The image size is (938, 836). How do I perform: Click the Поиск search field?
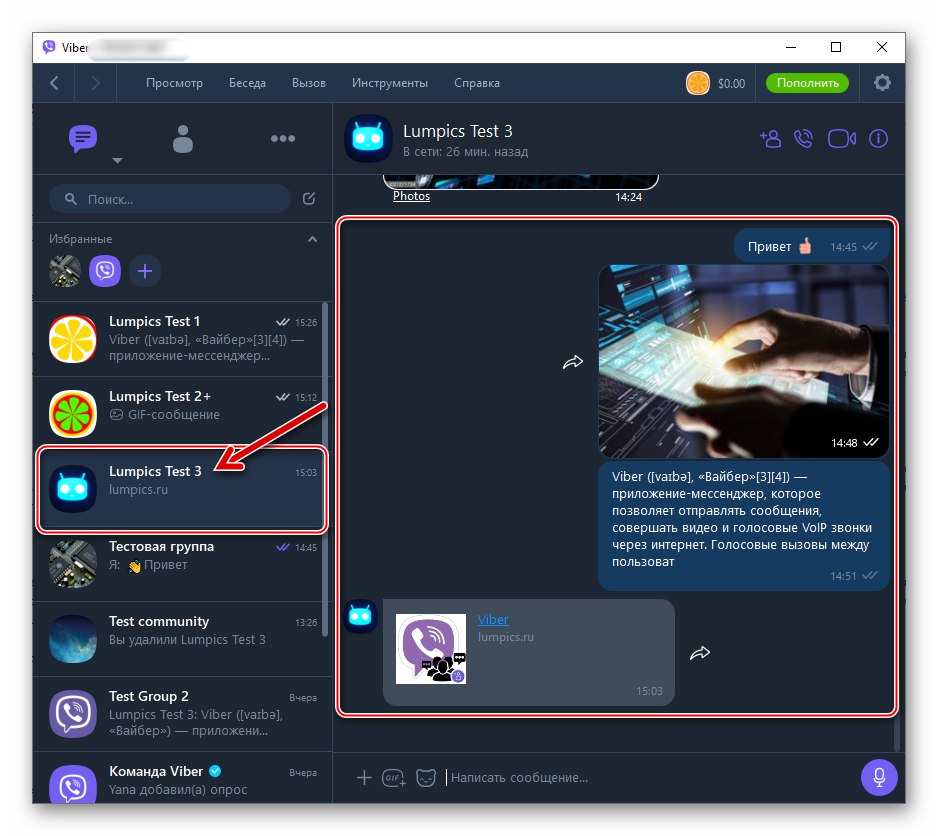(170, 199)
